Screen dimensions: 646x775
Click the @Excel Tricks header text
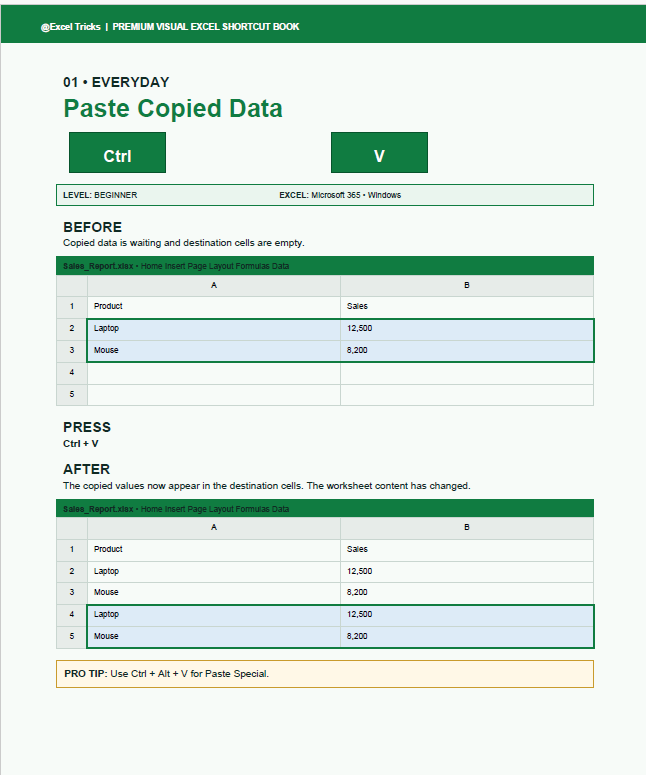71,27
